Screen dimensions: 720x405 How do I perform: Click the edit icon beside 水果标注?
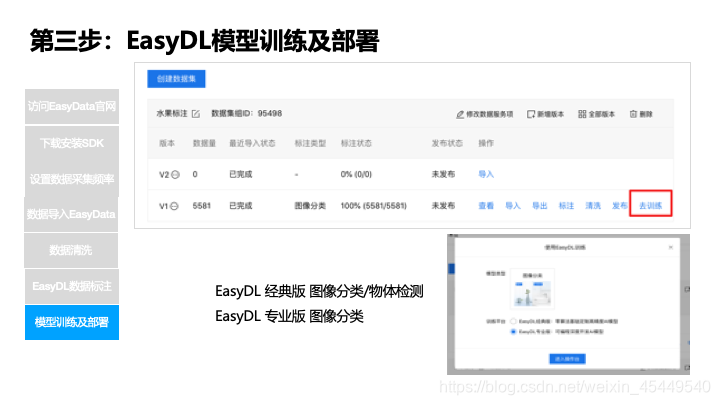tap(196, 114)
